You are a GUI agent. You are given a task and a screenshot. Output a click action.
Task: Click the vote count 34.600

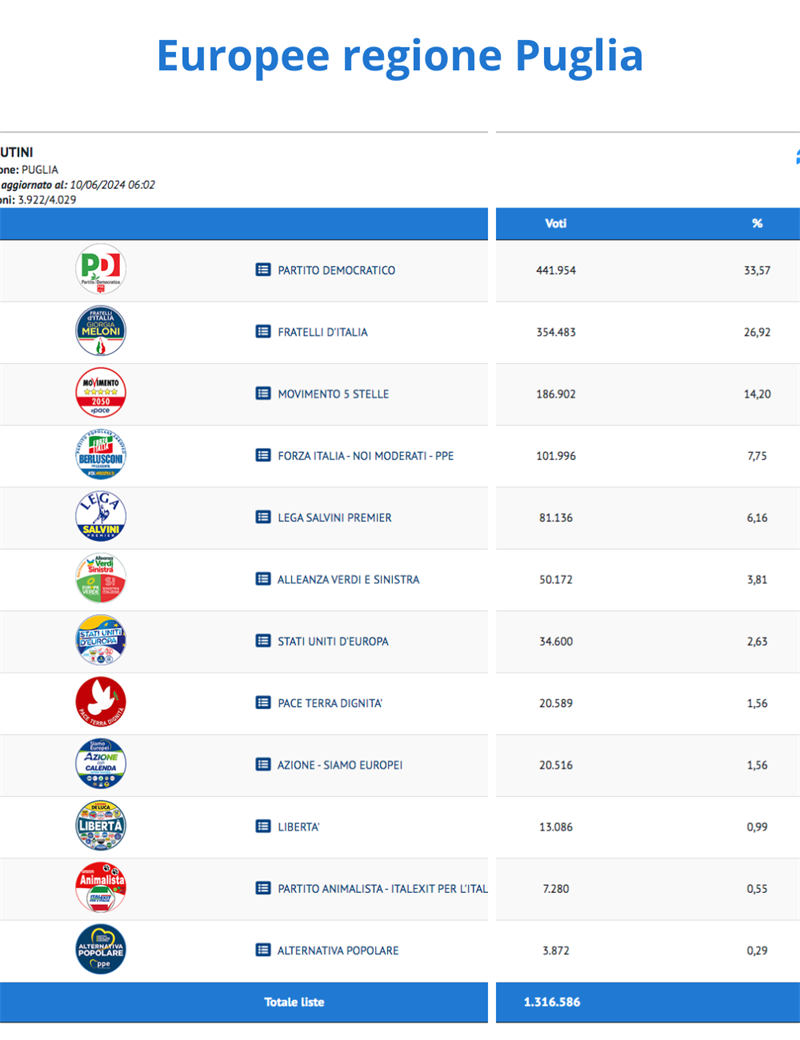556,641
